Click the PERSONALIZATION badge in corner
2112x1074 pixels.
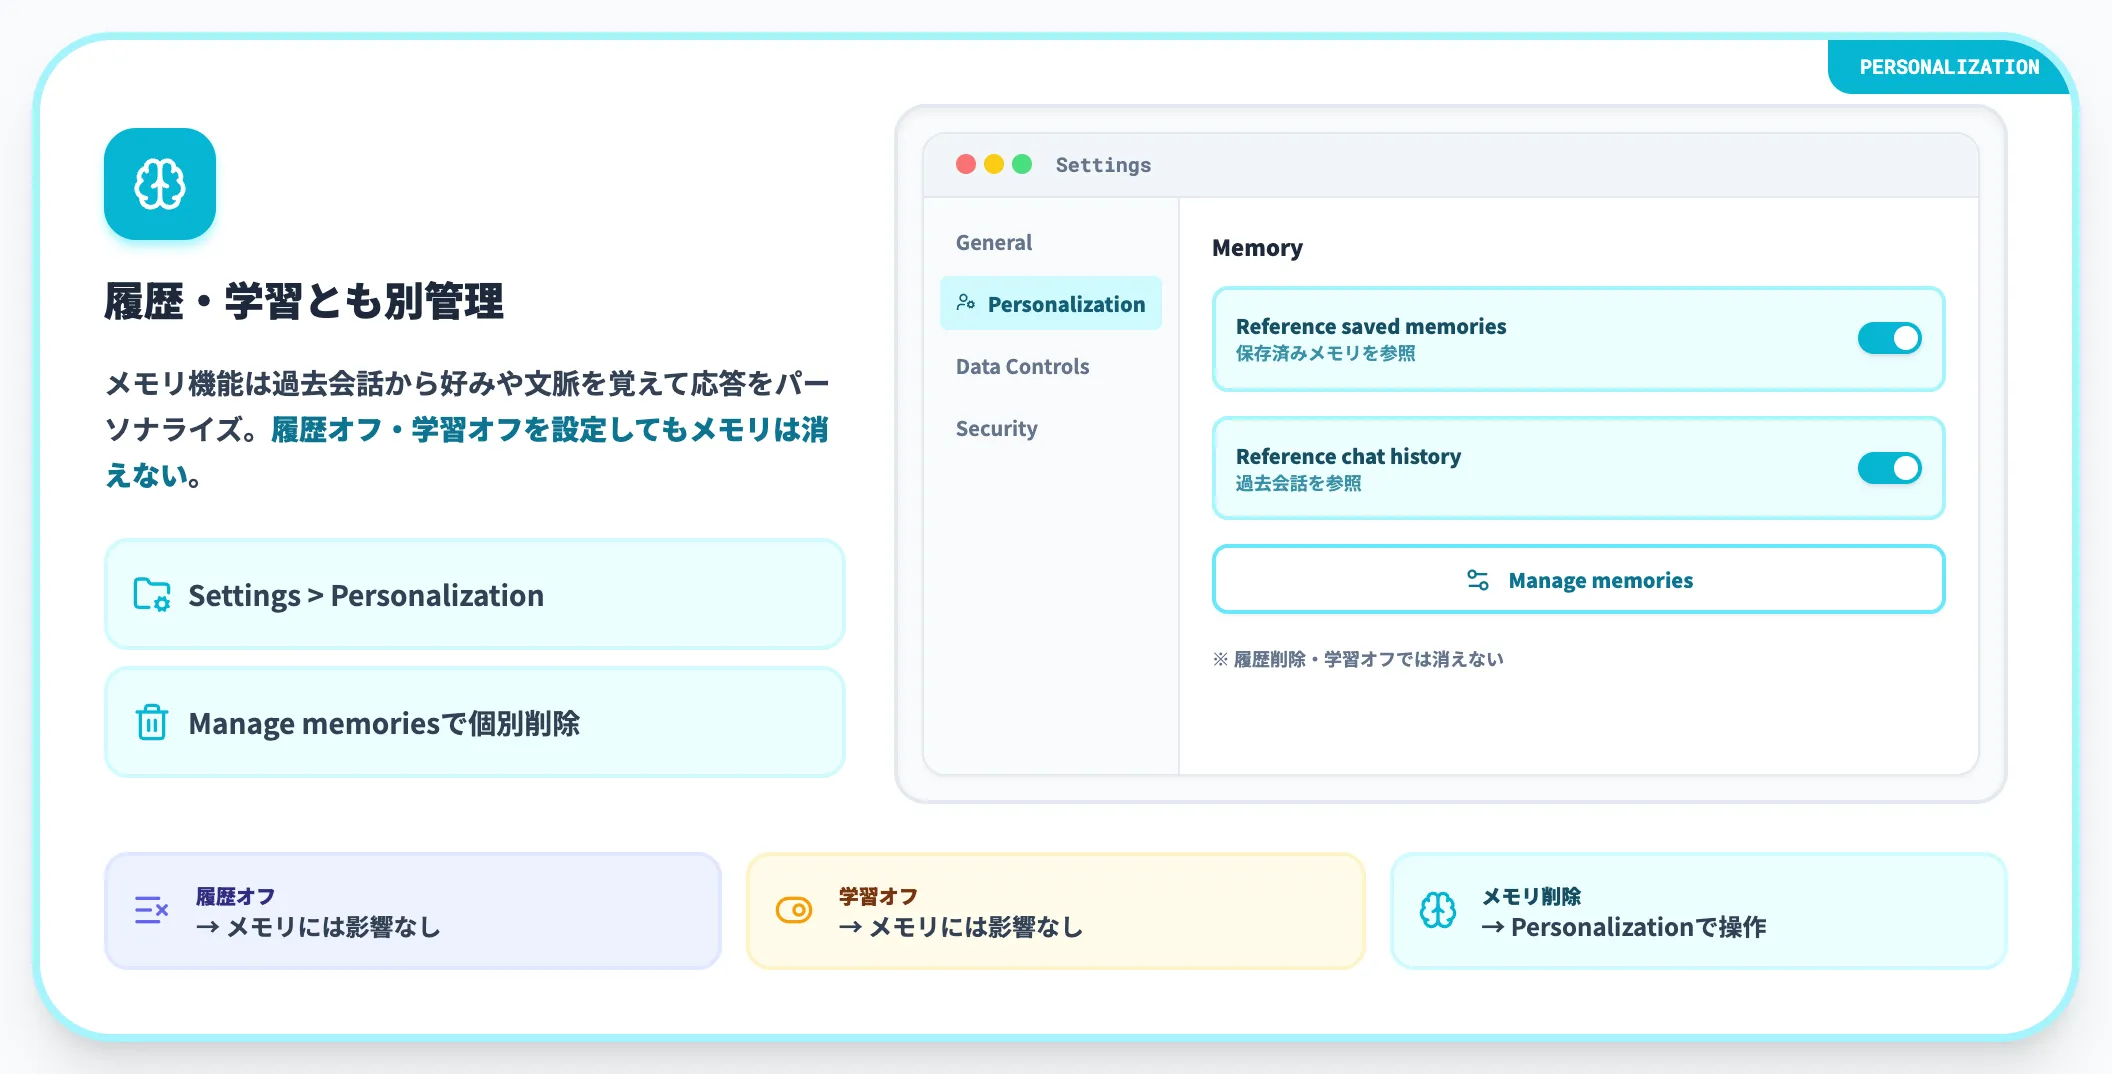click(1949, 67)
